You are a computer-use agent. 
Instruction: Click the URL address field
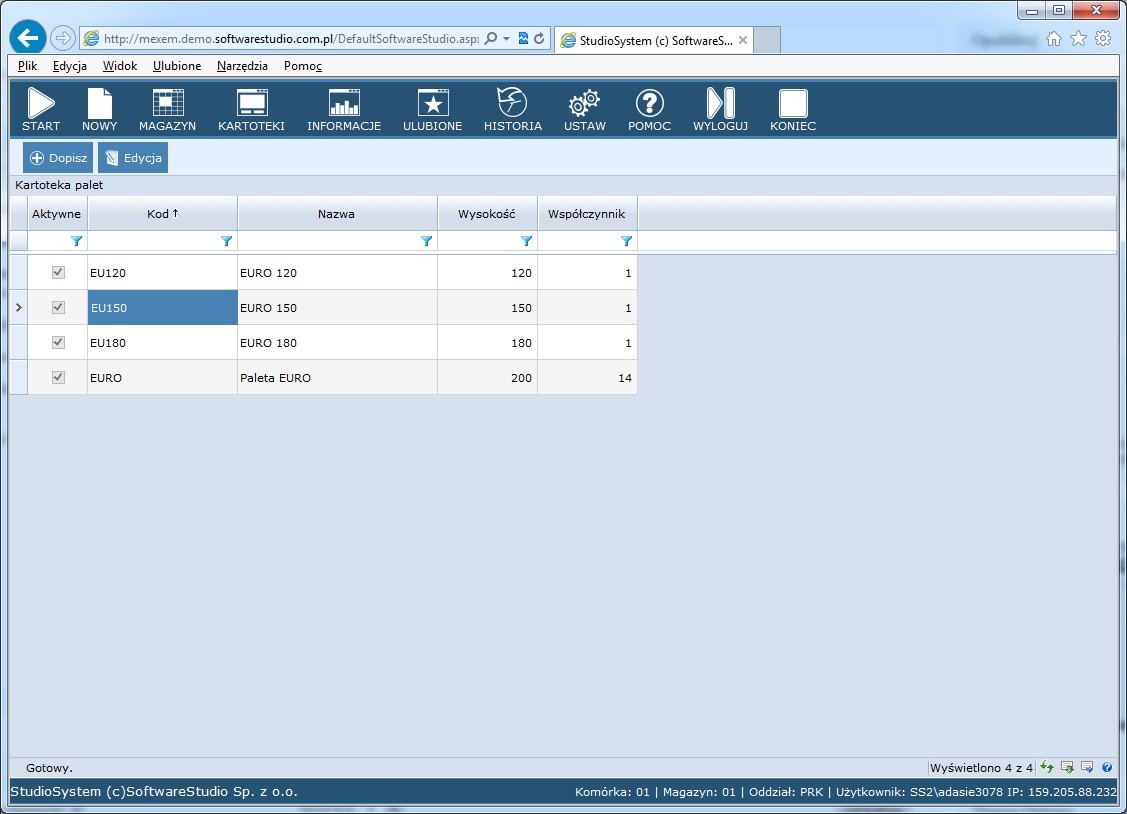click(x=291, y=39)
